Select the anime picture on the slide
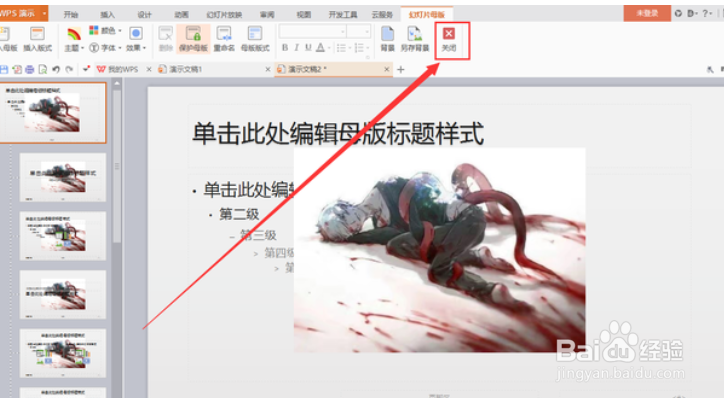This screenshot has height=398, width=724. 440,250
